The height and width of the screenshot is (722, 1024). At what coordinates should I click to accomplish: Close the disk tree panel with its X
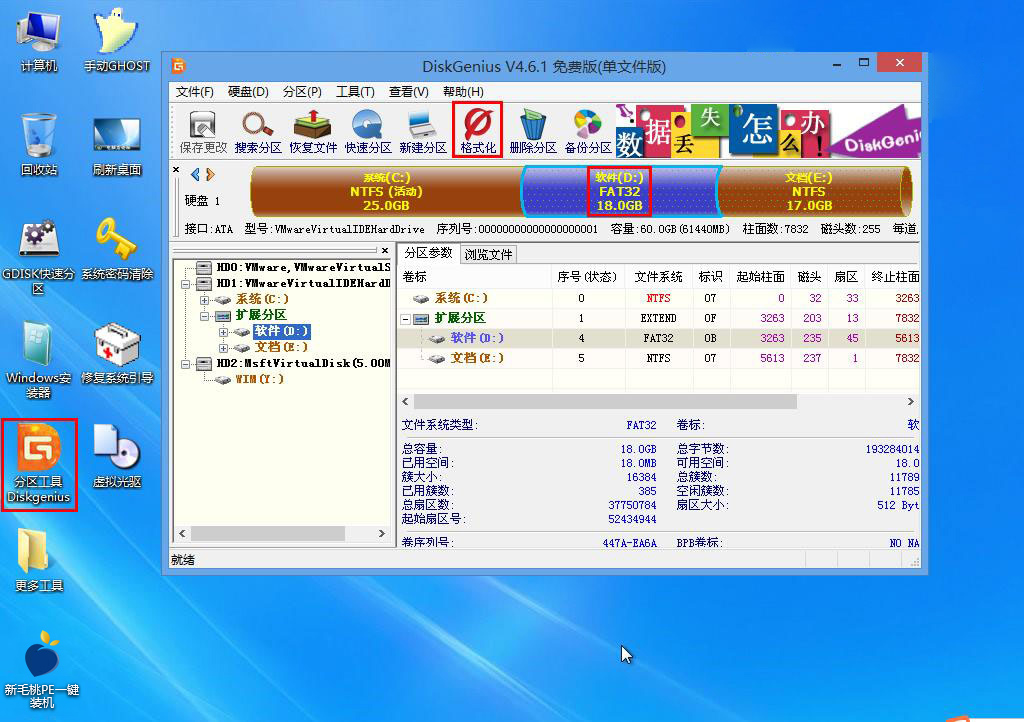coord(385,250)
